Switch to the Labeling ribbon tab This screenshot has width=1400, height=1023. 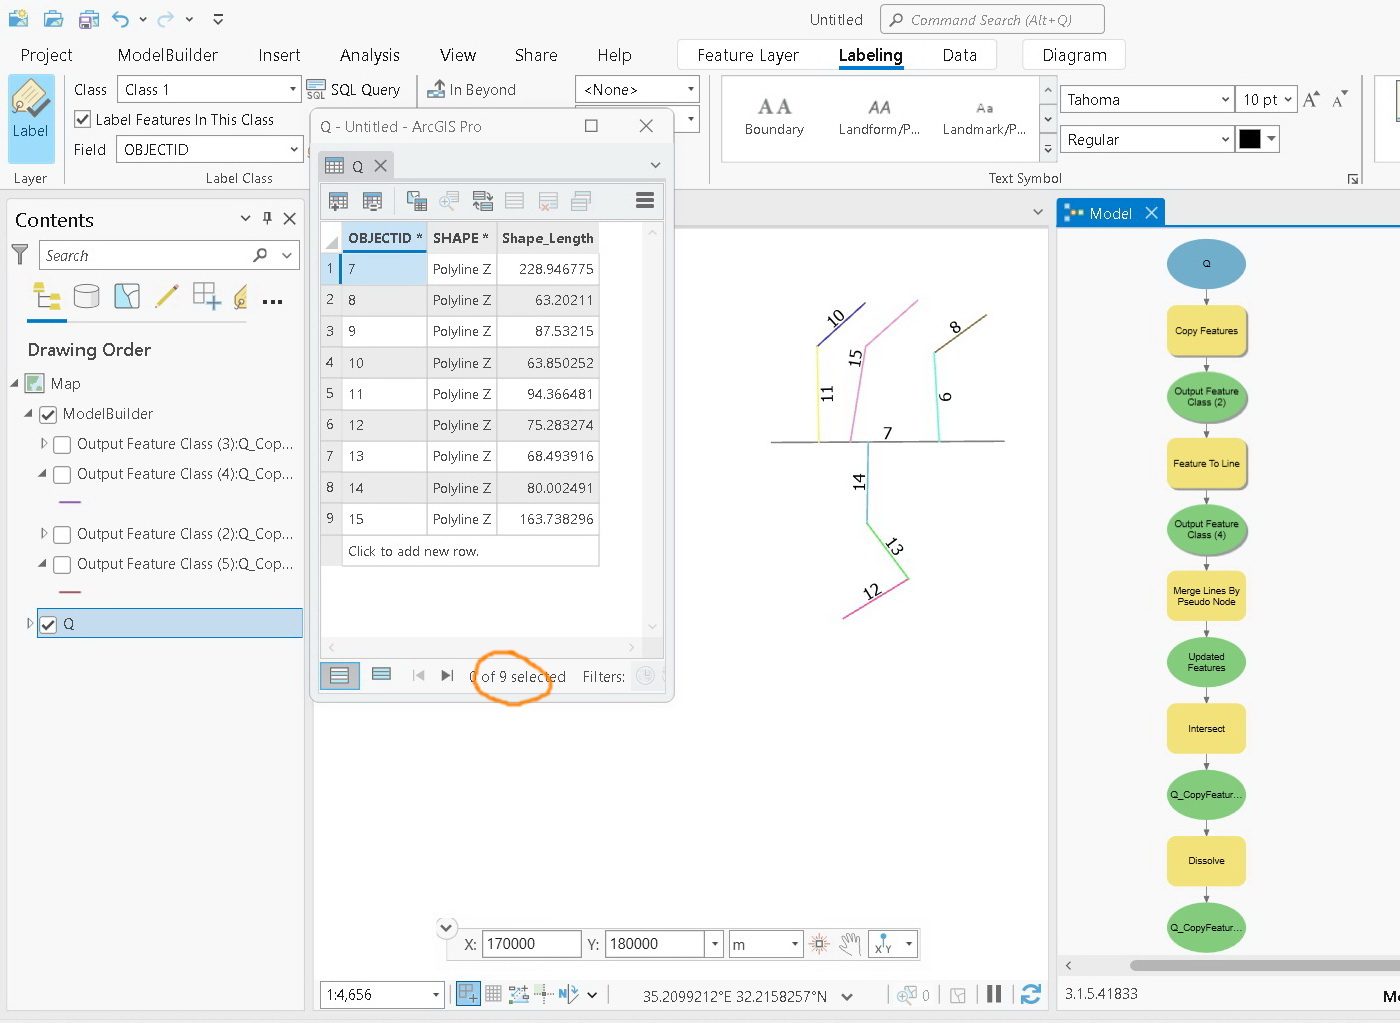click(870, 55)
